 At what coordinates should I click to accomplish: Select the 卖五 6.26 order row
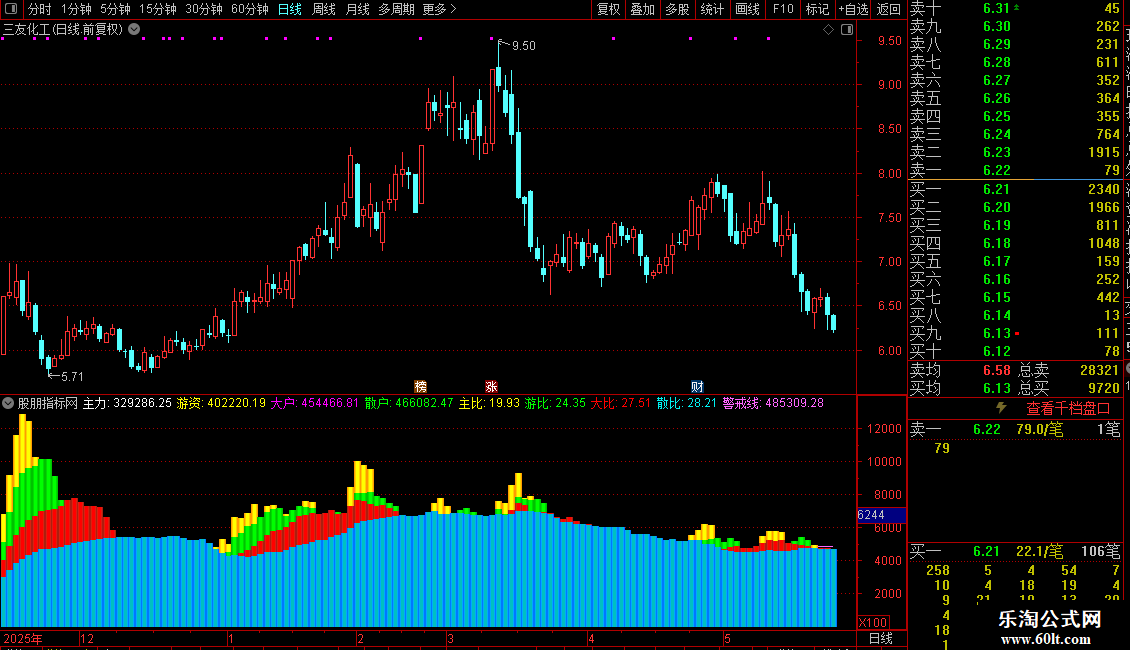(x=1015, y=98)
